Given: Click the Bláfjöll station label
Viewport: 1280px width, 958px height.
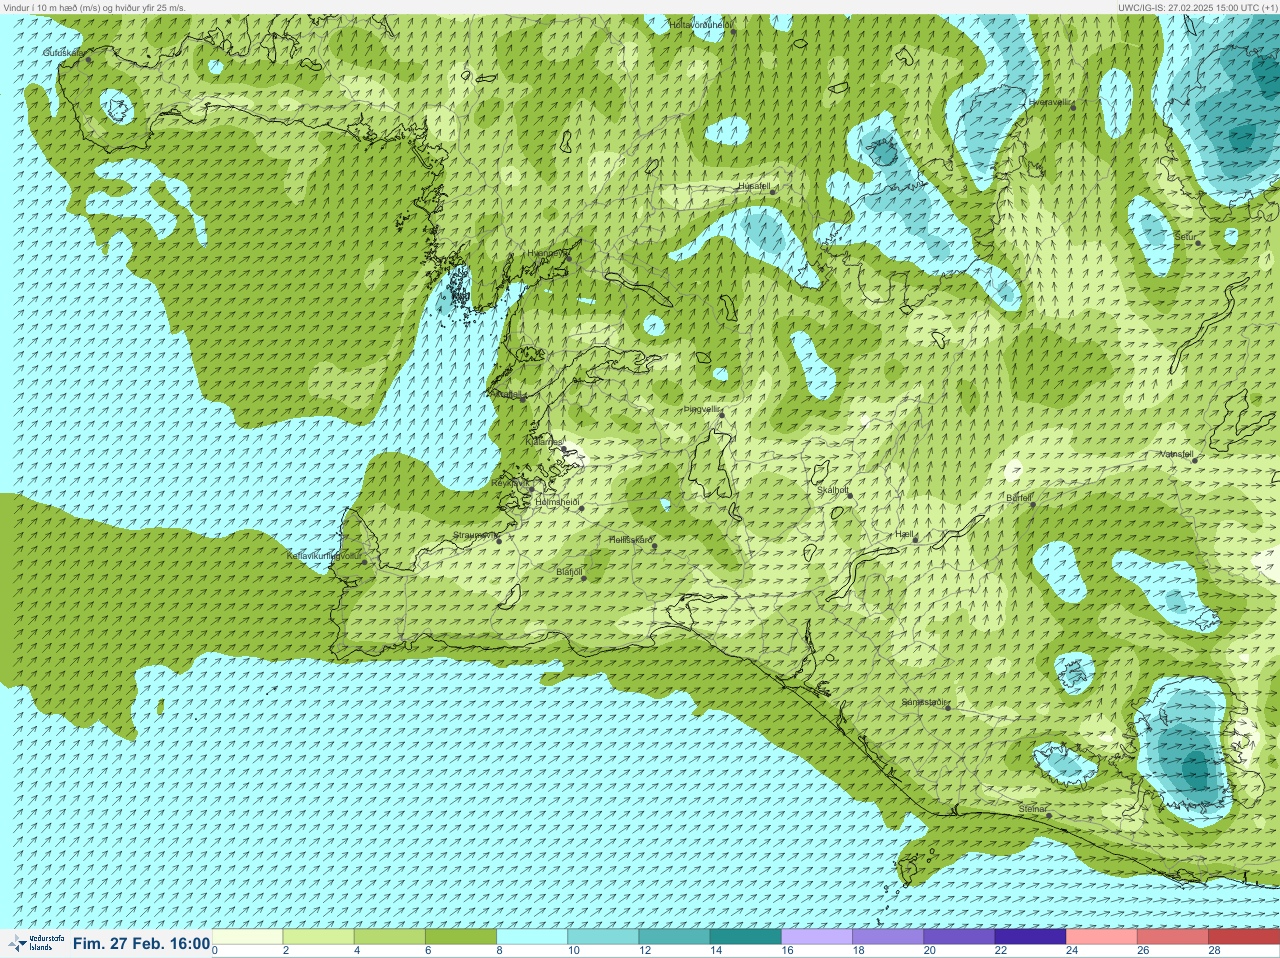Looking at the screenshot, I should click(x=569, y=572).
